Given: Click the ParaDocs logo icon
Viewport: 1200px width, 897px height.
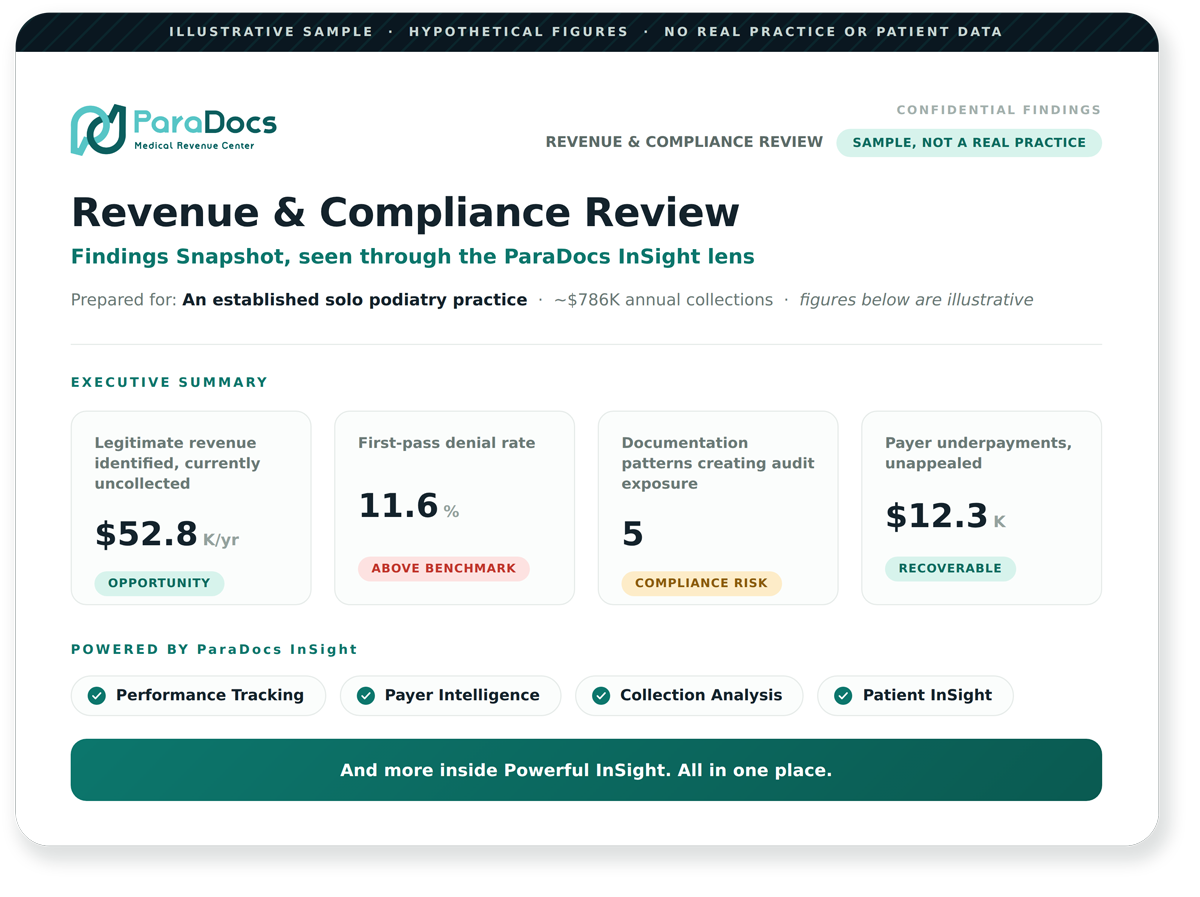Looking at the screenshot, I should tap(98, 130).
